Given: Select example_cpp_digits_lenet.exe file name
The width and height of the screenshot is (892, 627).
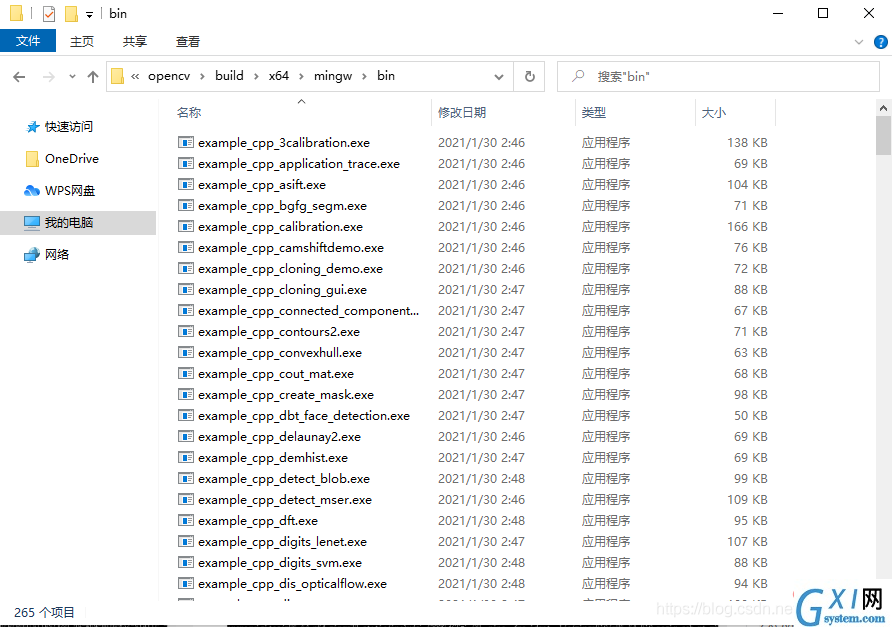Looking at the screenshot, I should [x=282, y=542].
